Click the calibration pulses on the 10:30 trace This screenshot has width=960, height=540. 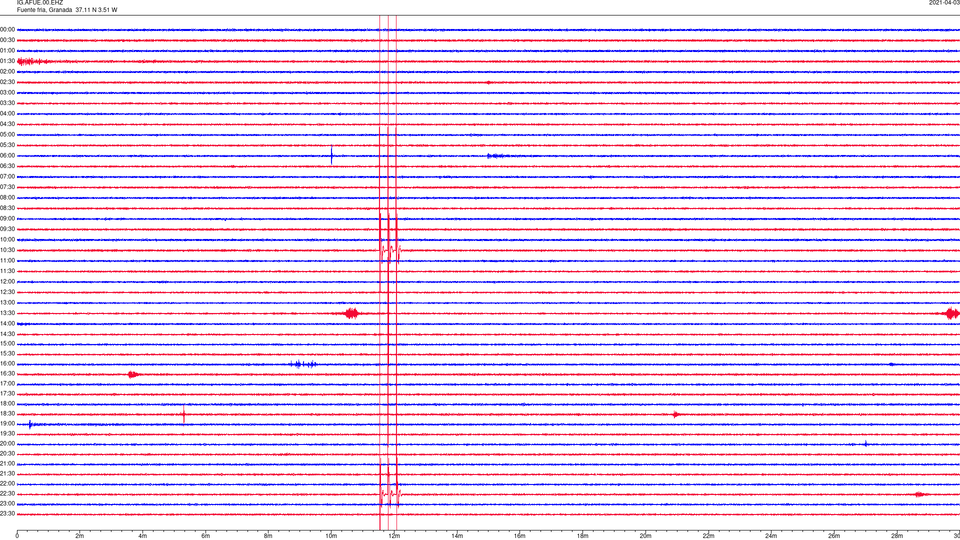[389, 250]
